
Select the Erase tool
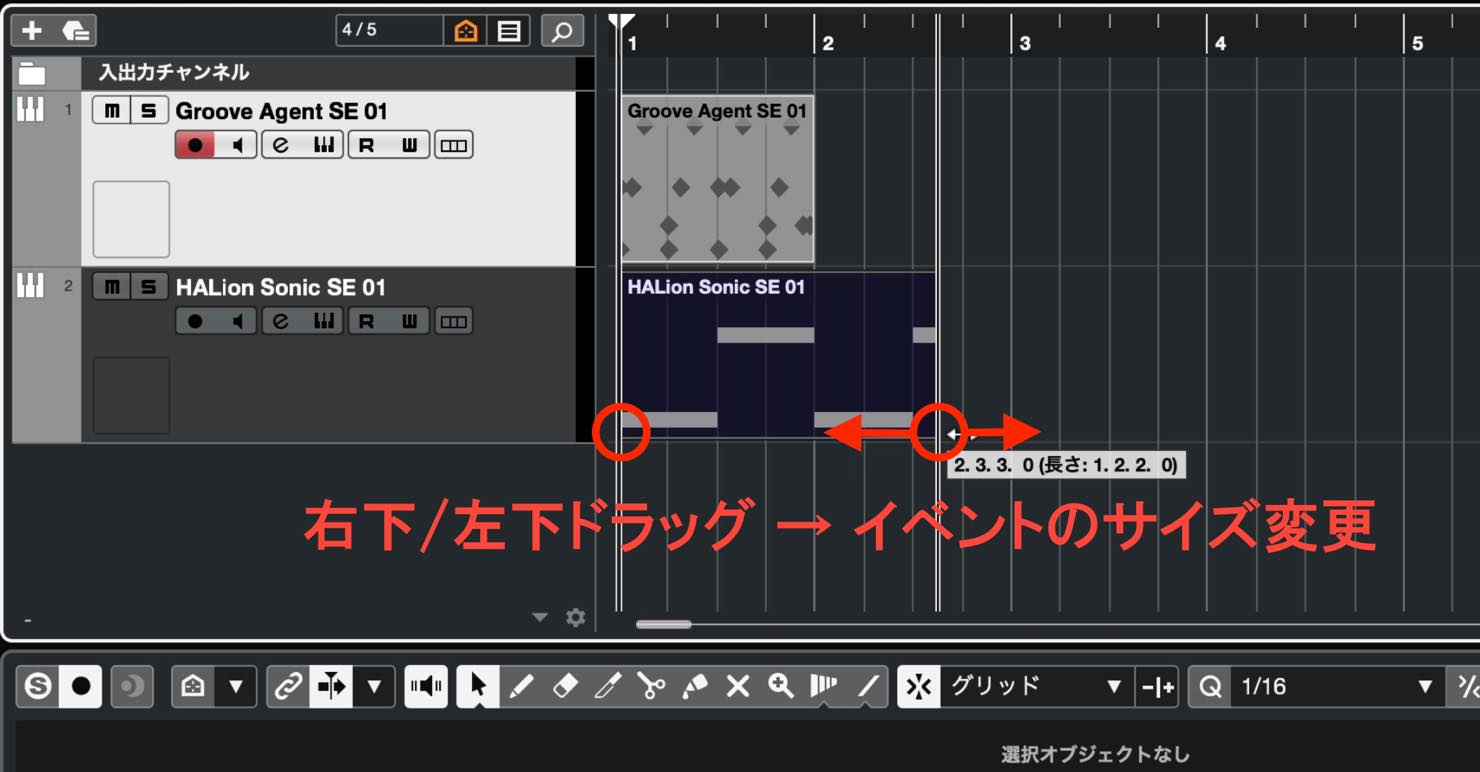coord(565,686)
